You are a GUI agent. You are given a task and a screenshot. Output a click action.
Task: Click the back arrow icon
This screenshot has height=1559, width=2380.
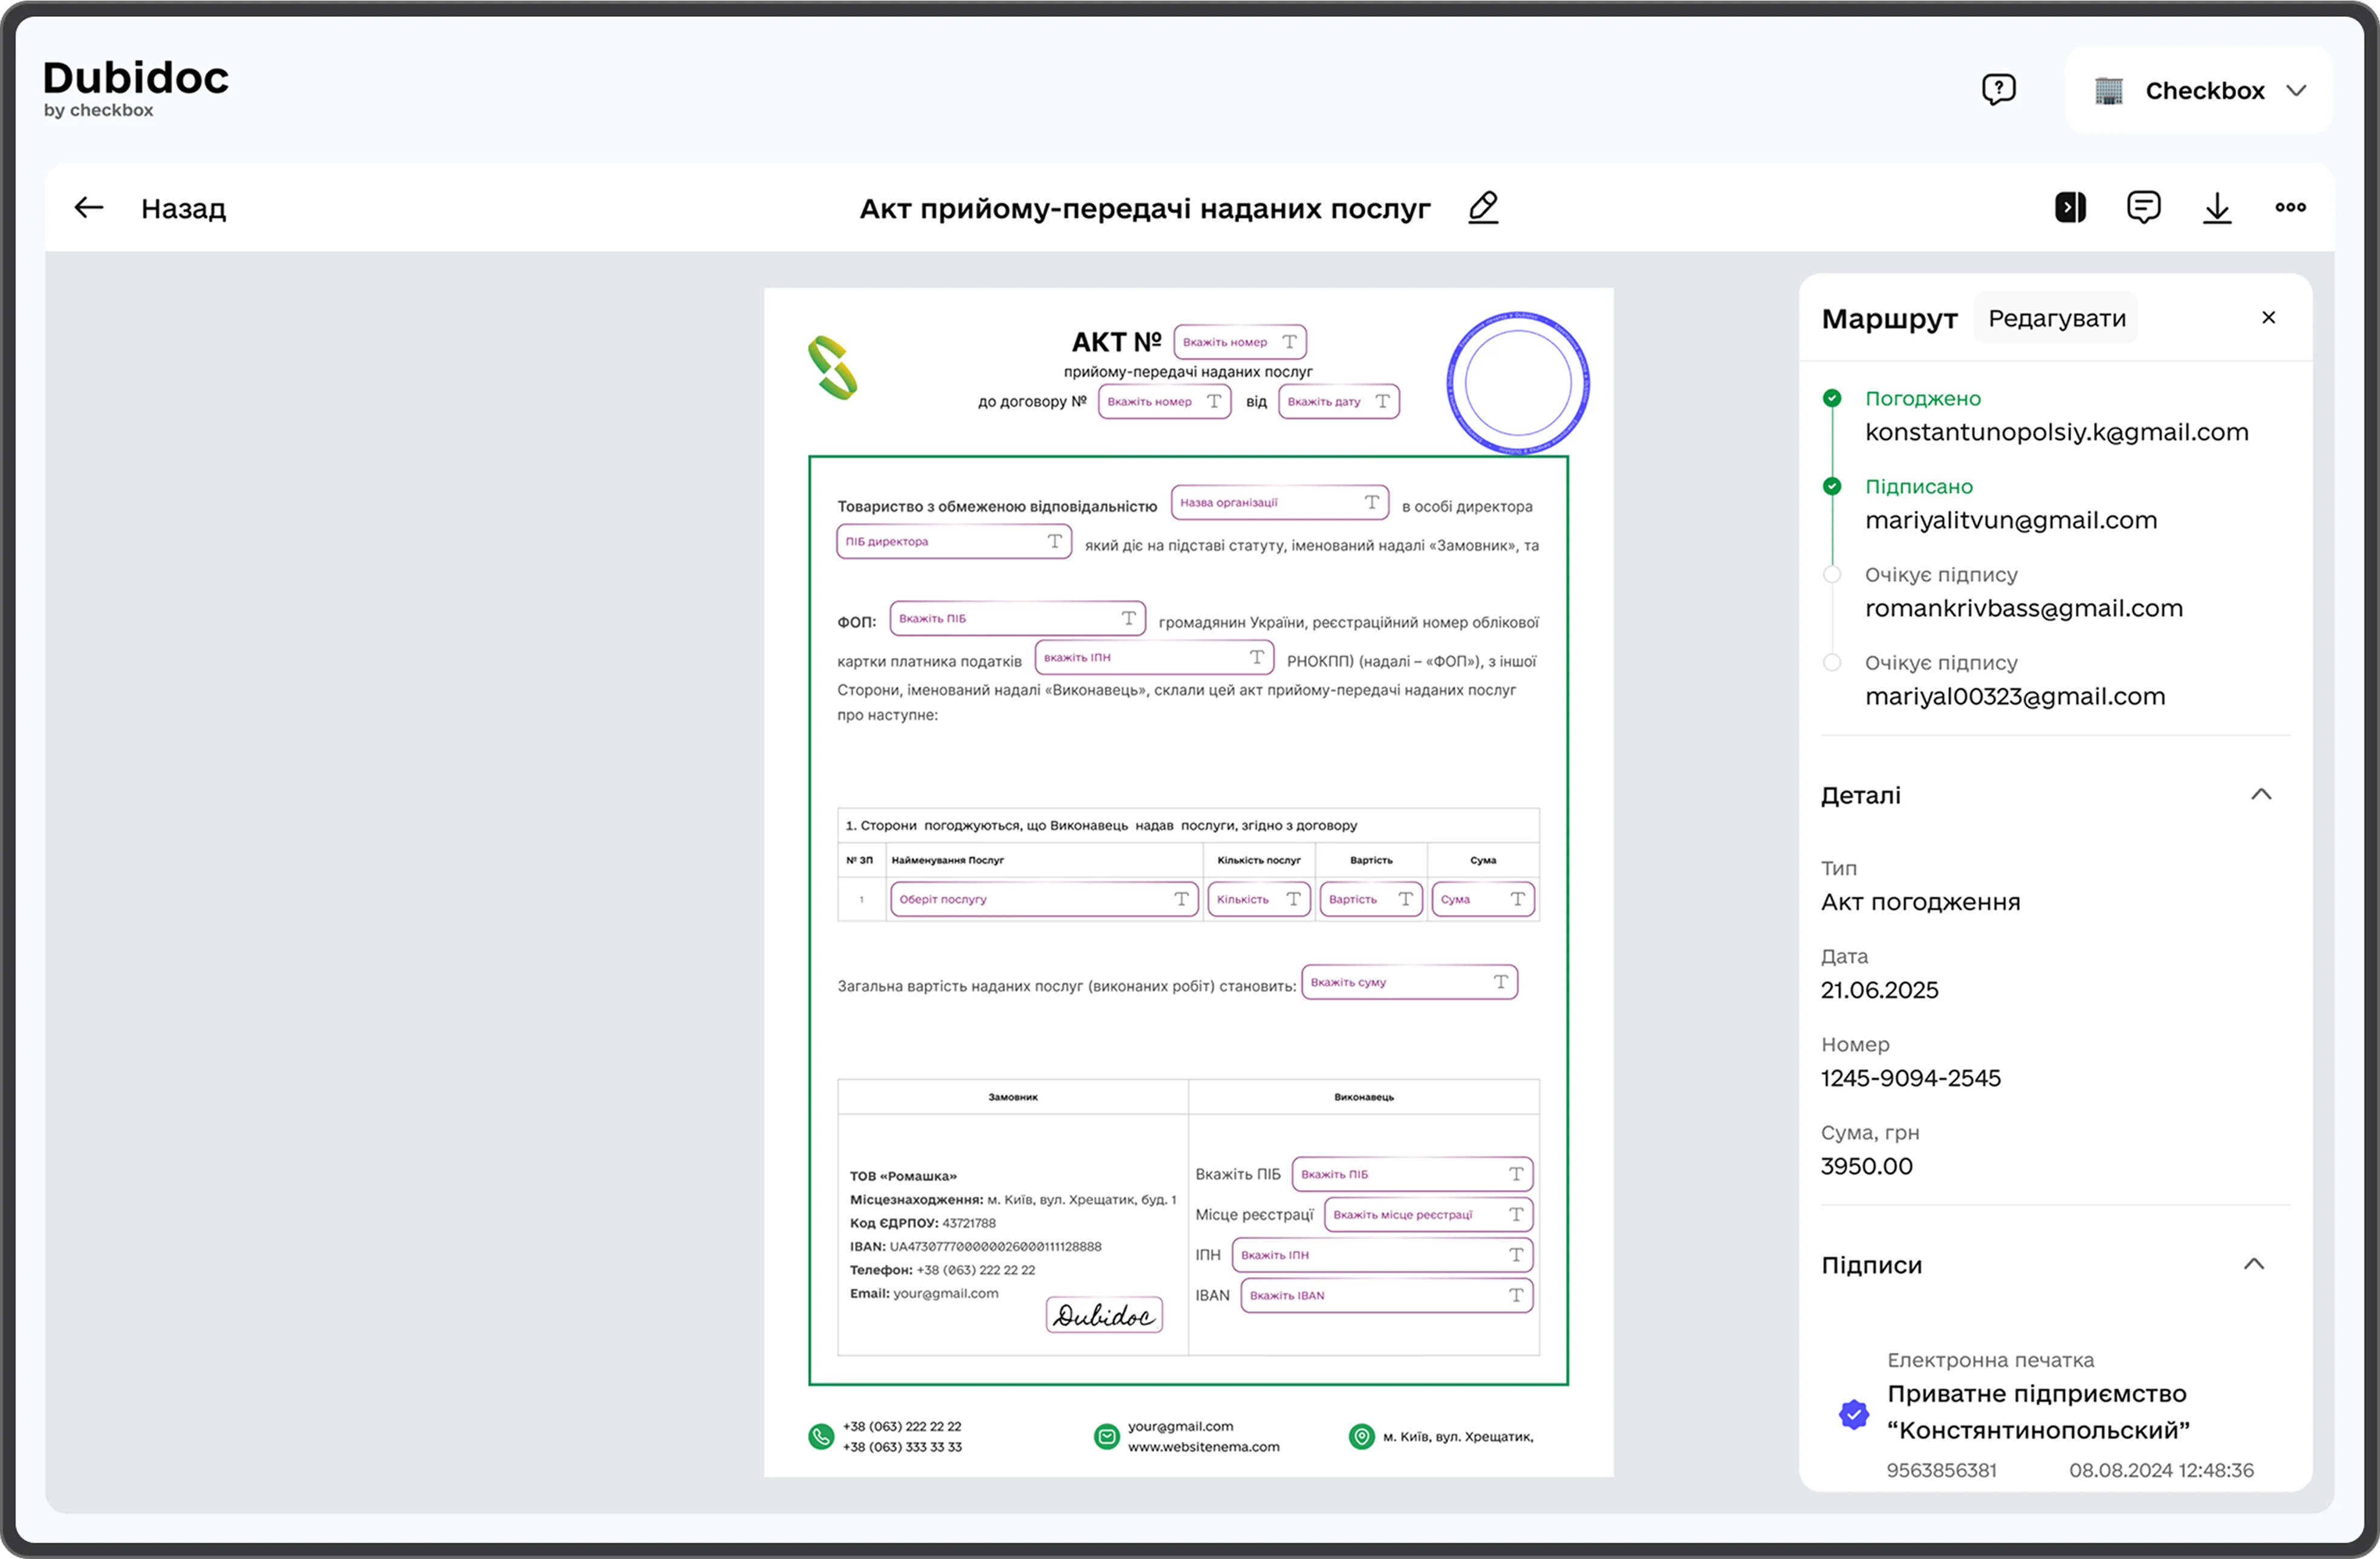(x=89, y=208)
